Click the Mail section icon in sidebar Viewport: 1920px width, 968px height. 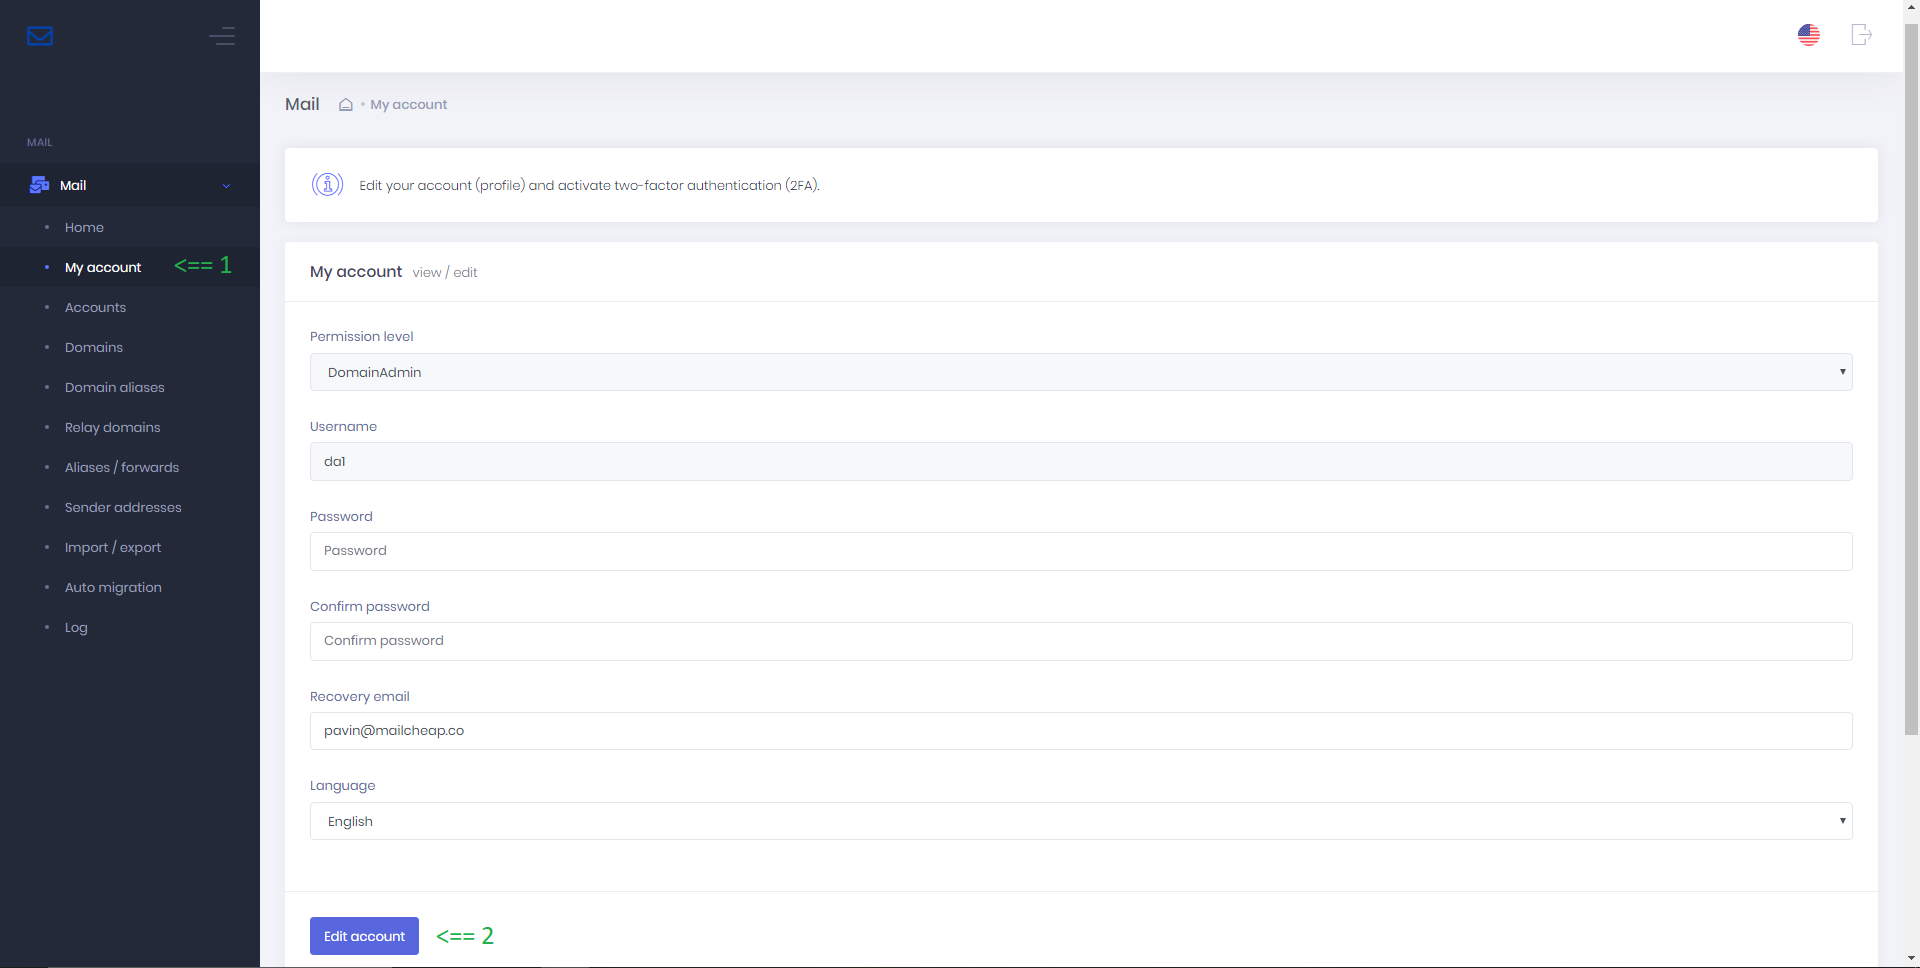pyautogui.click(x=40, y=185)
